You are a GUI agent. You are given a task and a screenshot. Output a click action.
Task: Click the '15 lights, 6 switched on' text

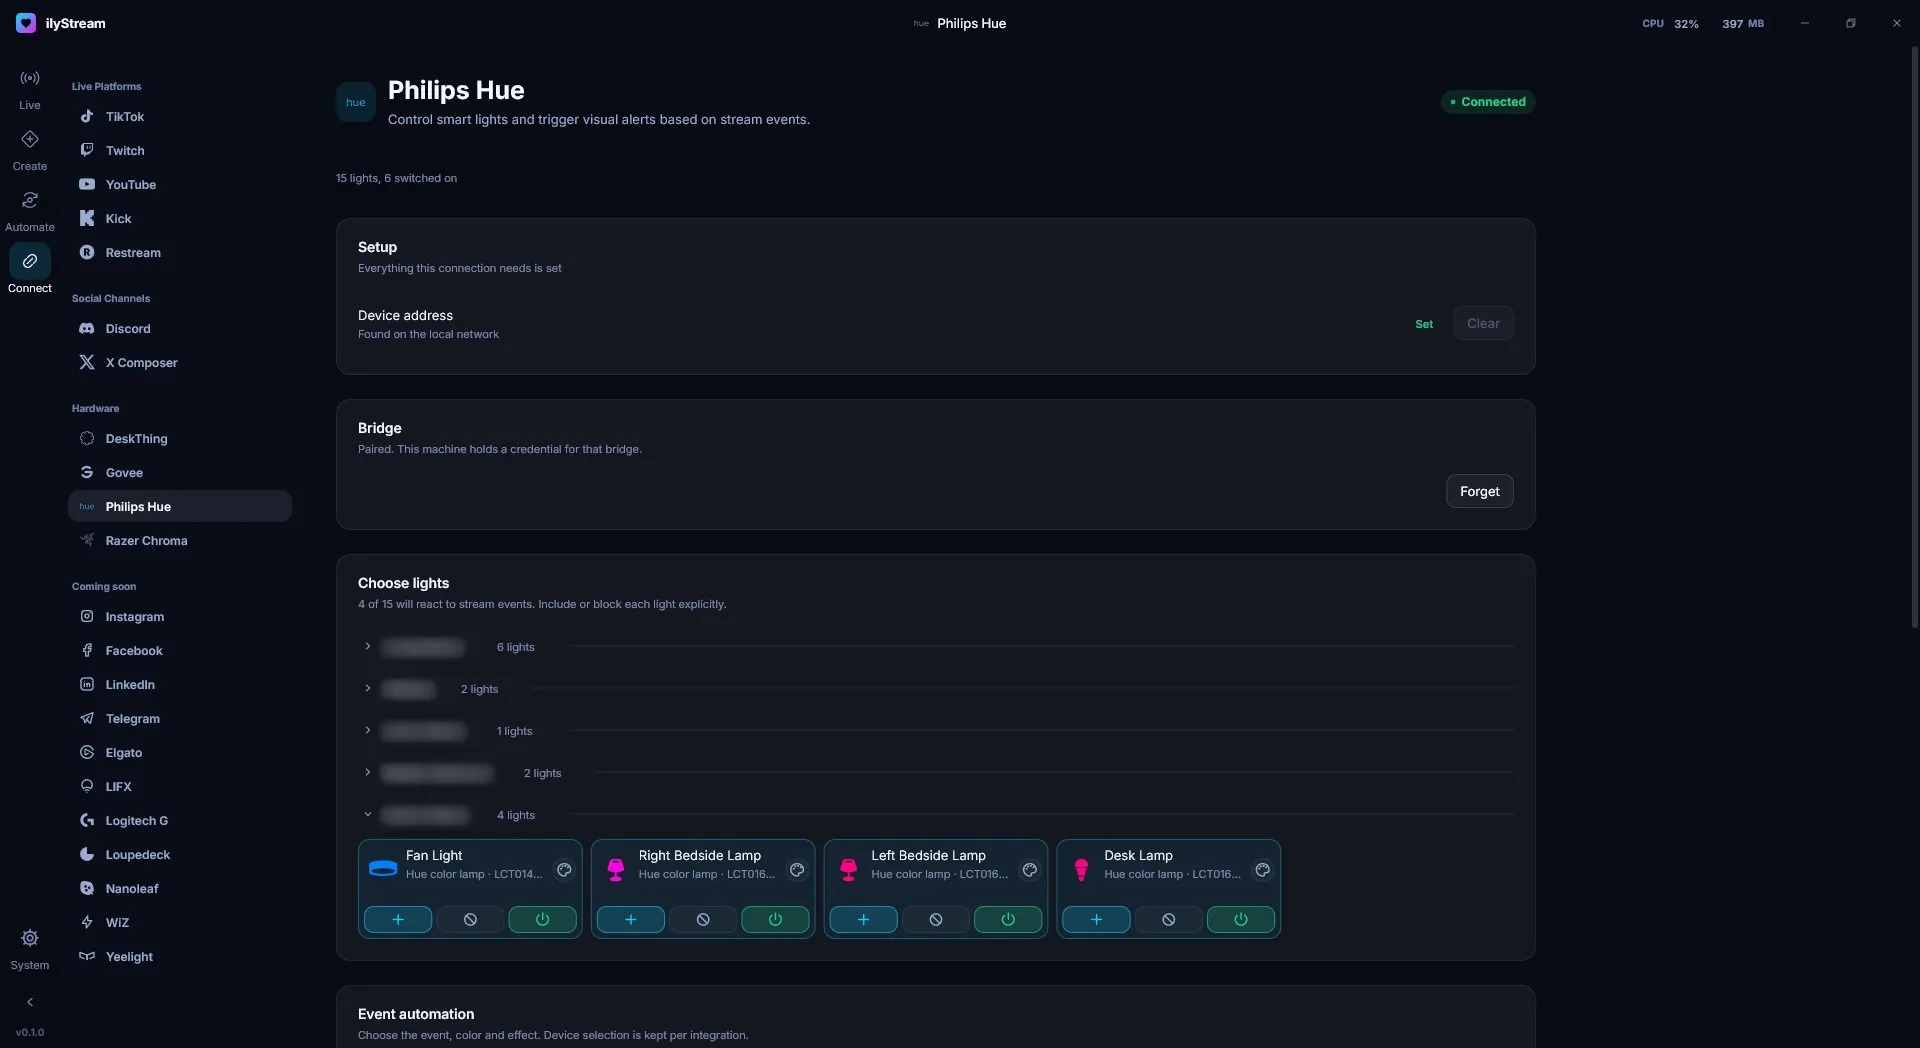[x=396, y=178]
